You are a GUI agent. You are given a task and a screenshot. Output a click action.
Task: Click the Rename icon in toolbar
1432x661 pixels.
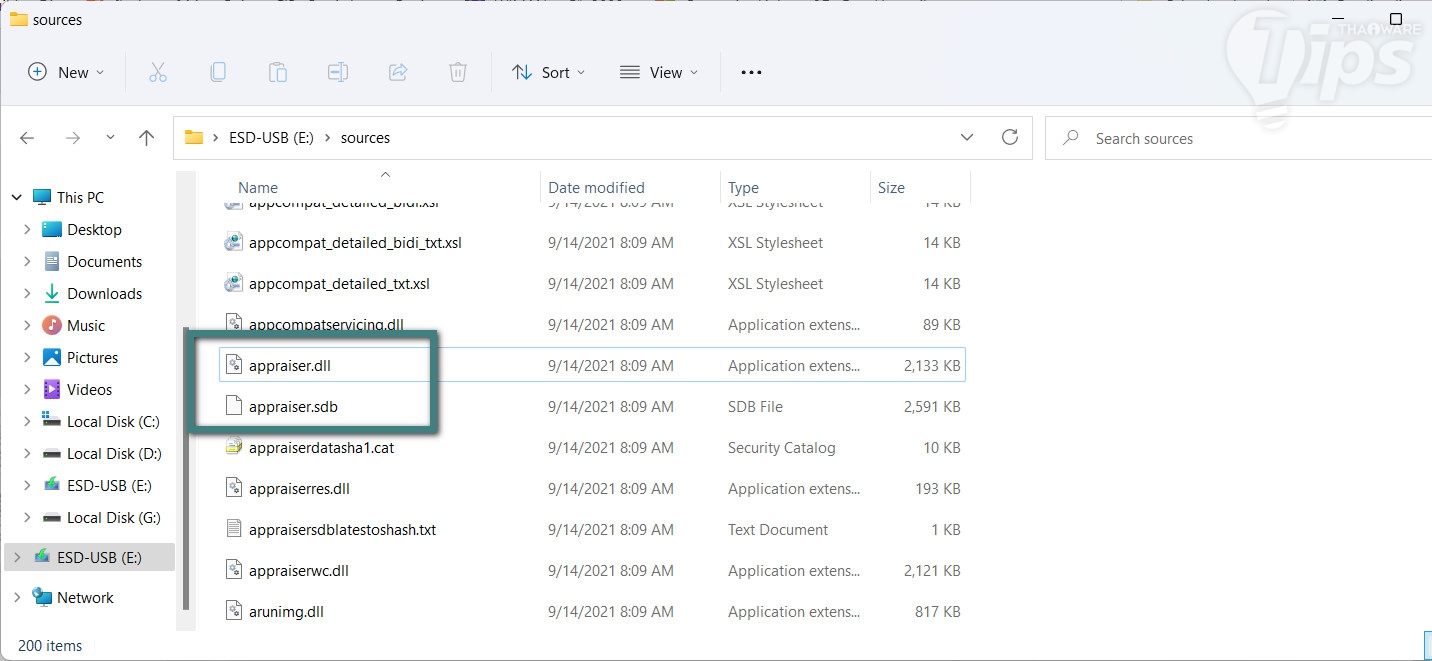point(338,72)
